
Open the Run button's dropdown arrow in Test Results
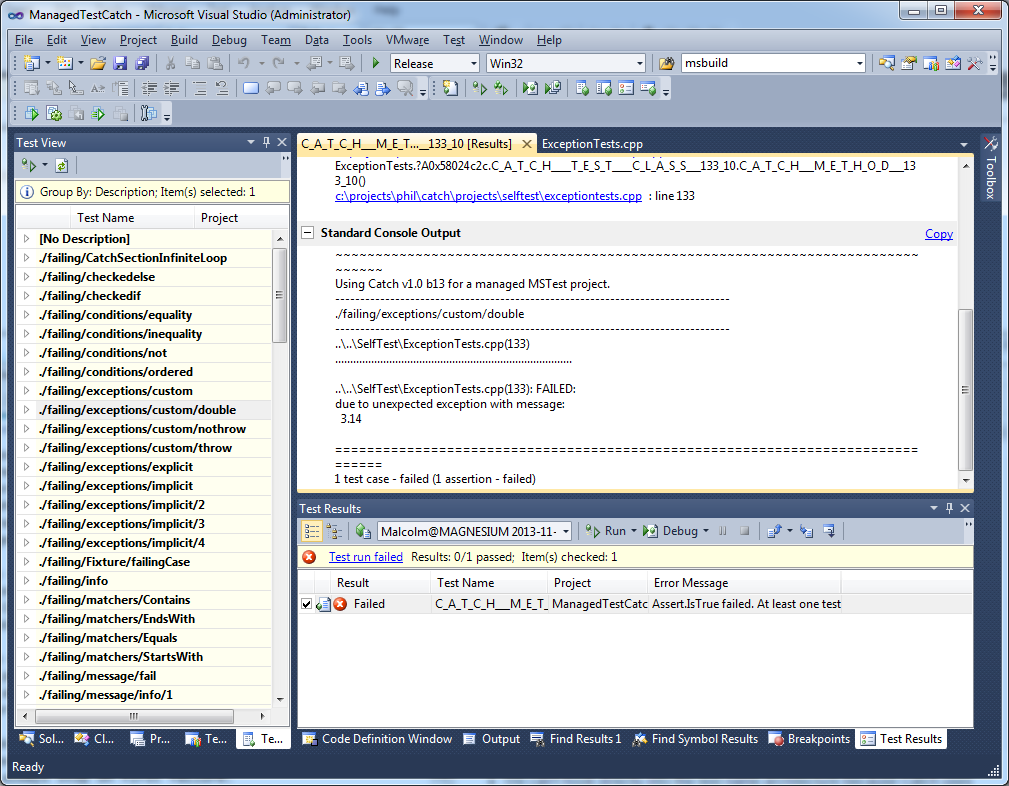coord(633,531)
